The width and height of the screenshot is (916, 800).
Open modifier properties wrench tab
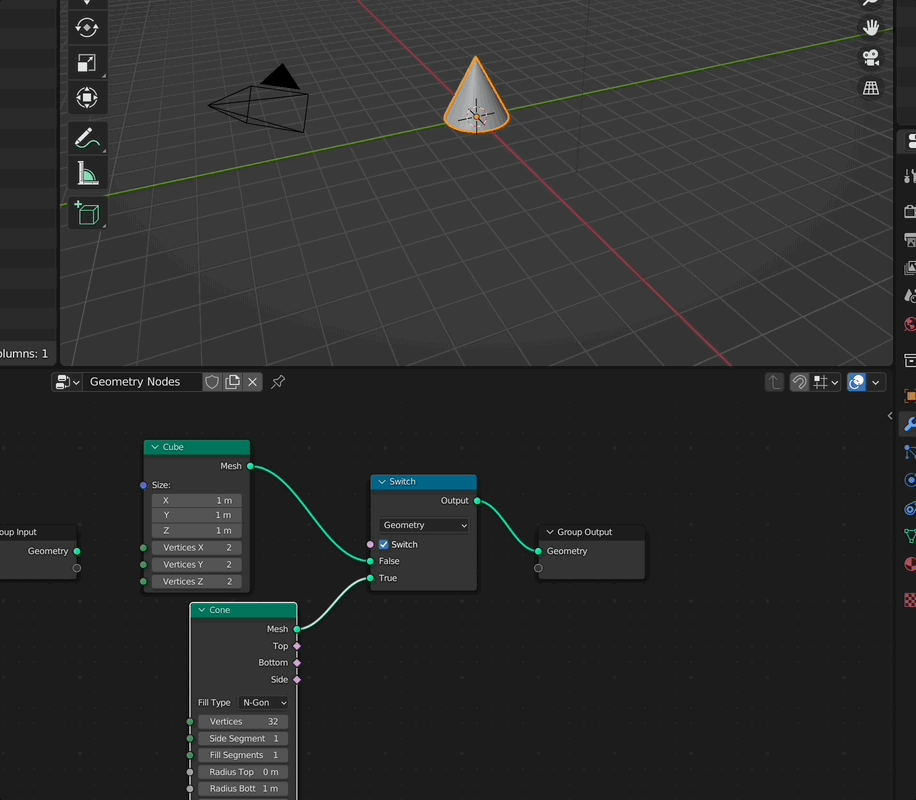tap(909, 424)
